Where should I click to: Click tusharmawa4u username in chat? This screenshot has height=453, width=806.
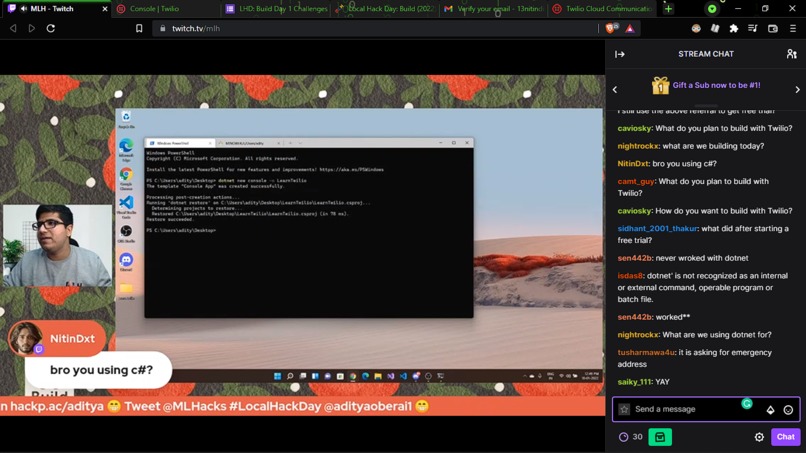tap(646, 352)
